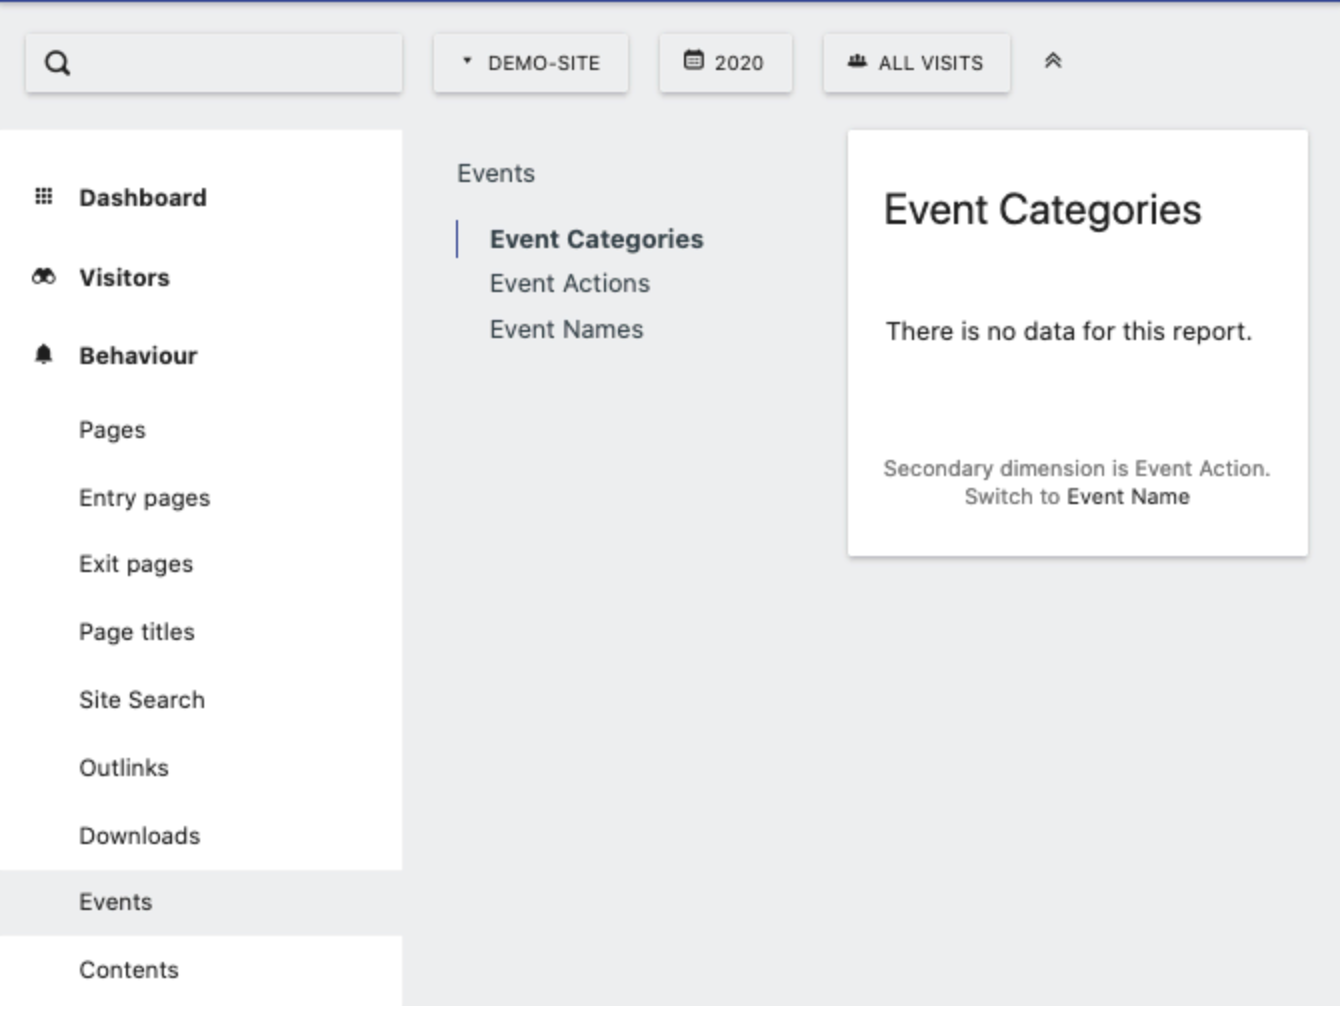The height and width of the screenshot is (1026, 1342).
Task: Click the Dashboard grid icon
Action: [x=44, y=196]
